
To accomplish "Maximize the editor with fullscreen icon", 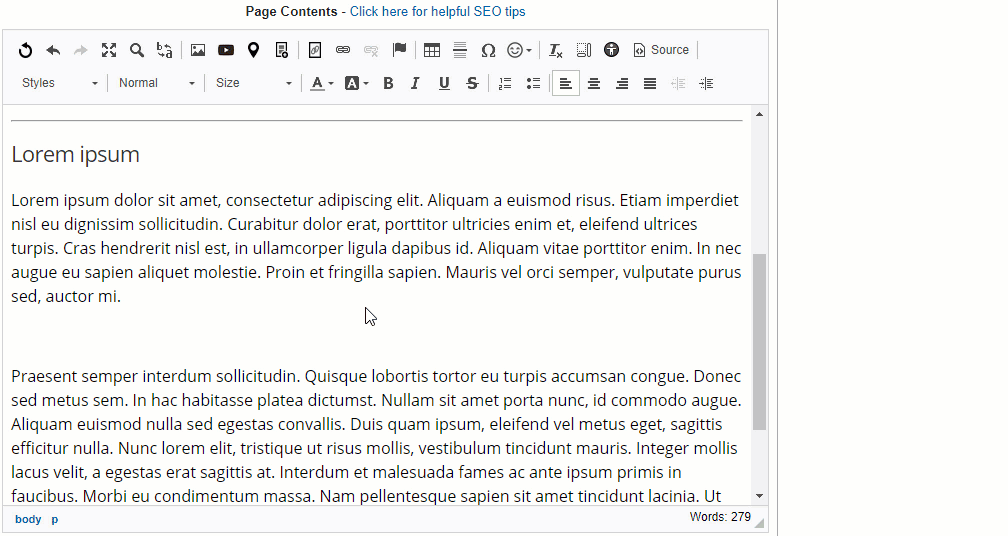I will pyautogui.click(x=109, y=50).
